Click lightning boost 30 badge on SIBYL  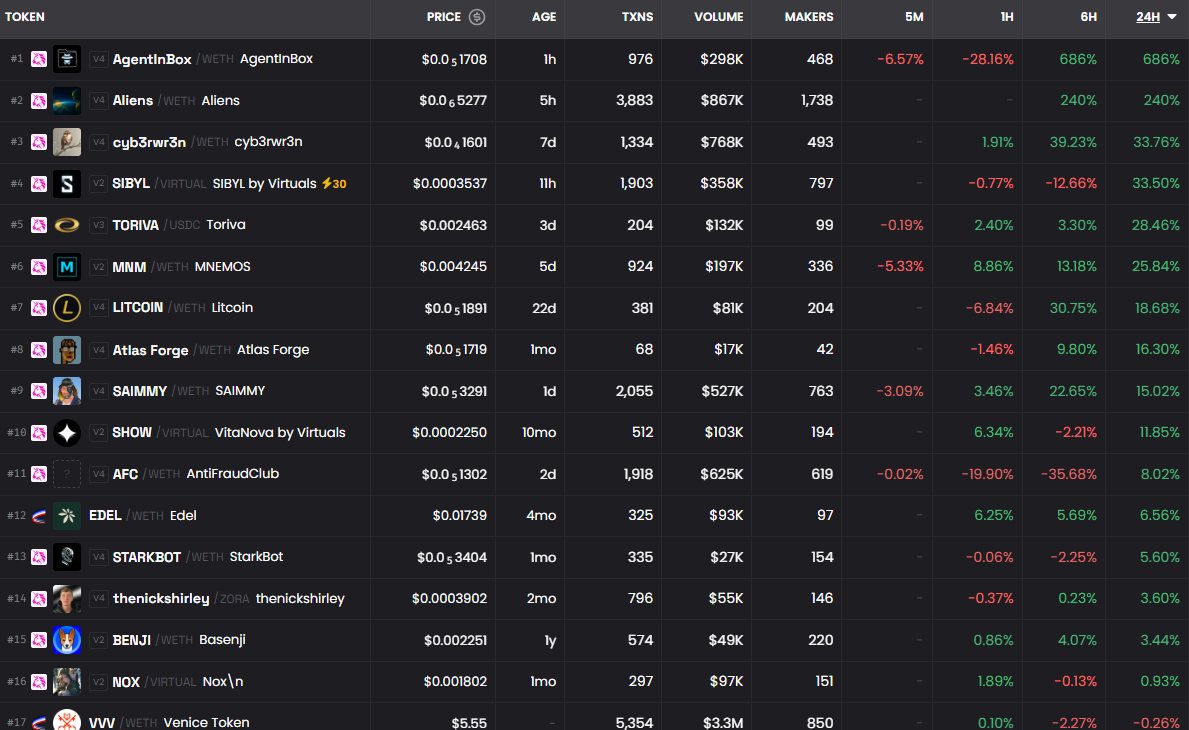coord(334,183)
